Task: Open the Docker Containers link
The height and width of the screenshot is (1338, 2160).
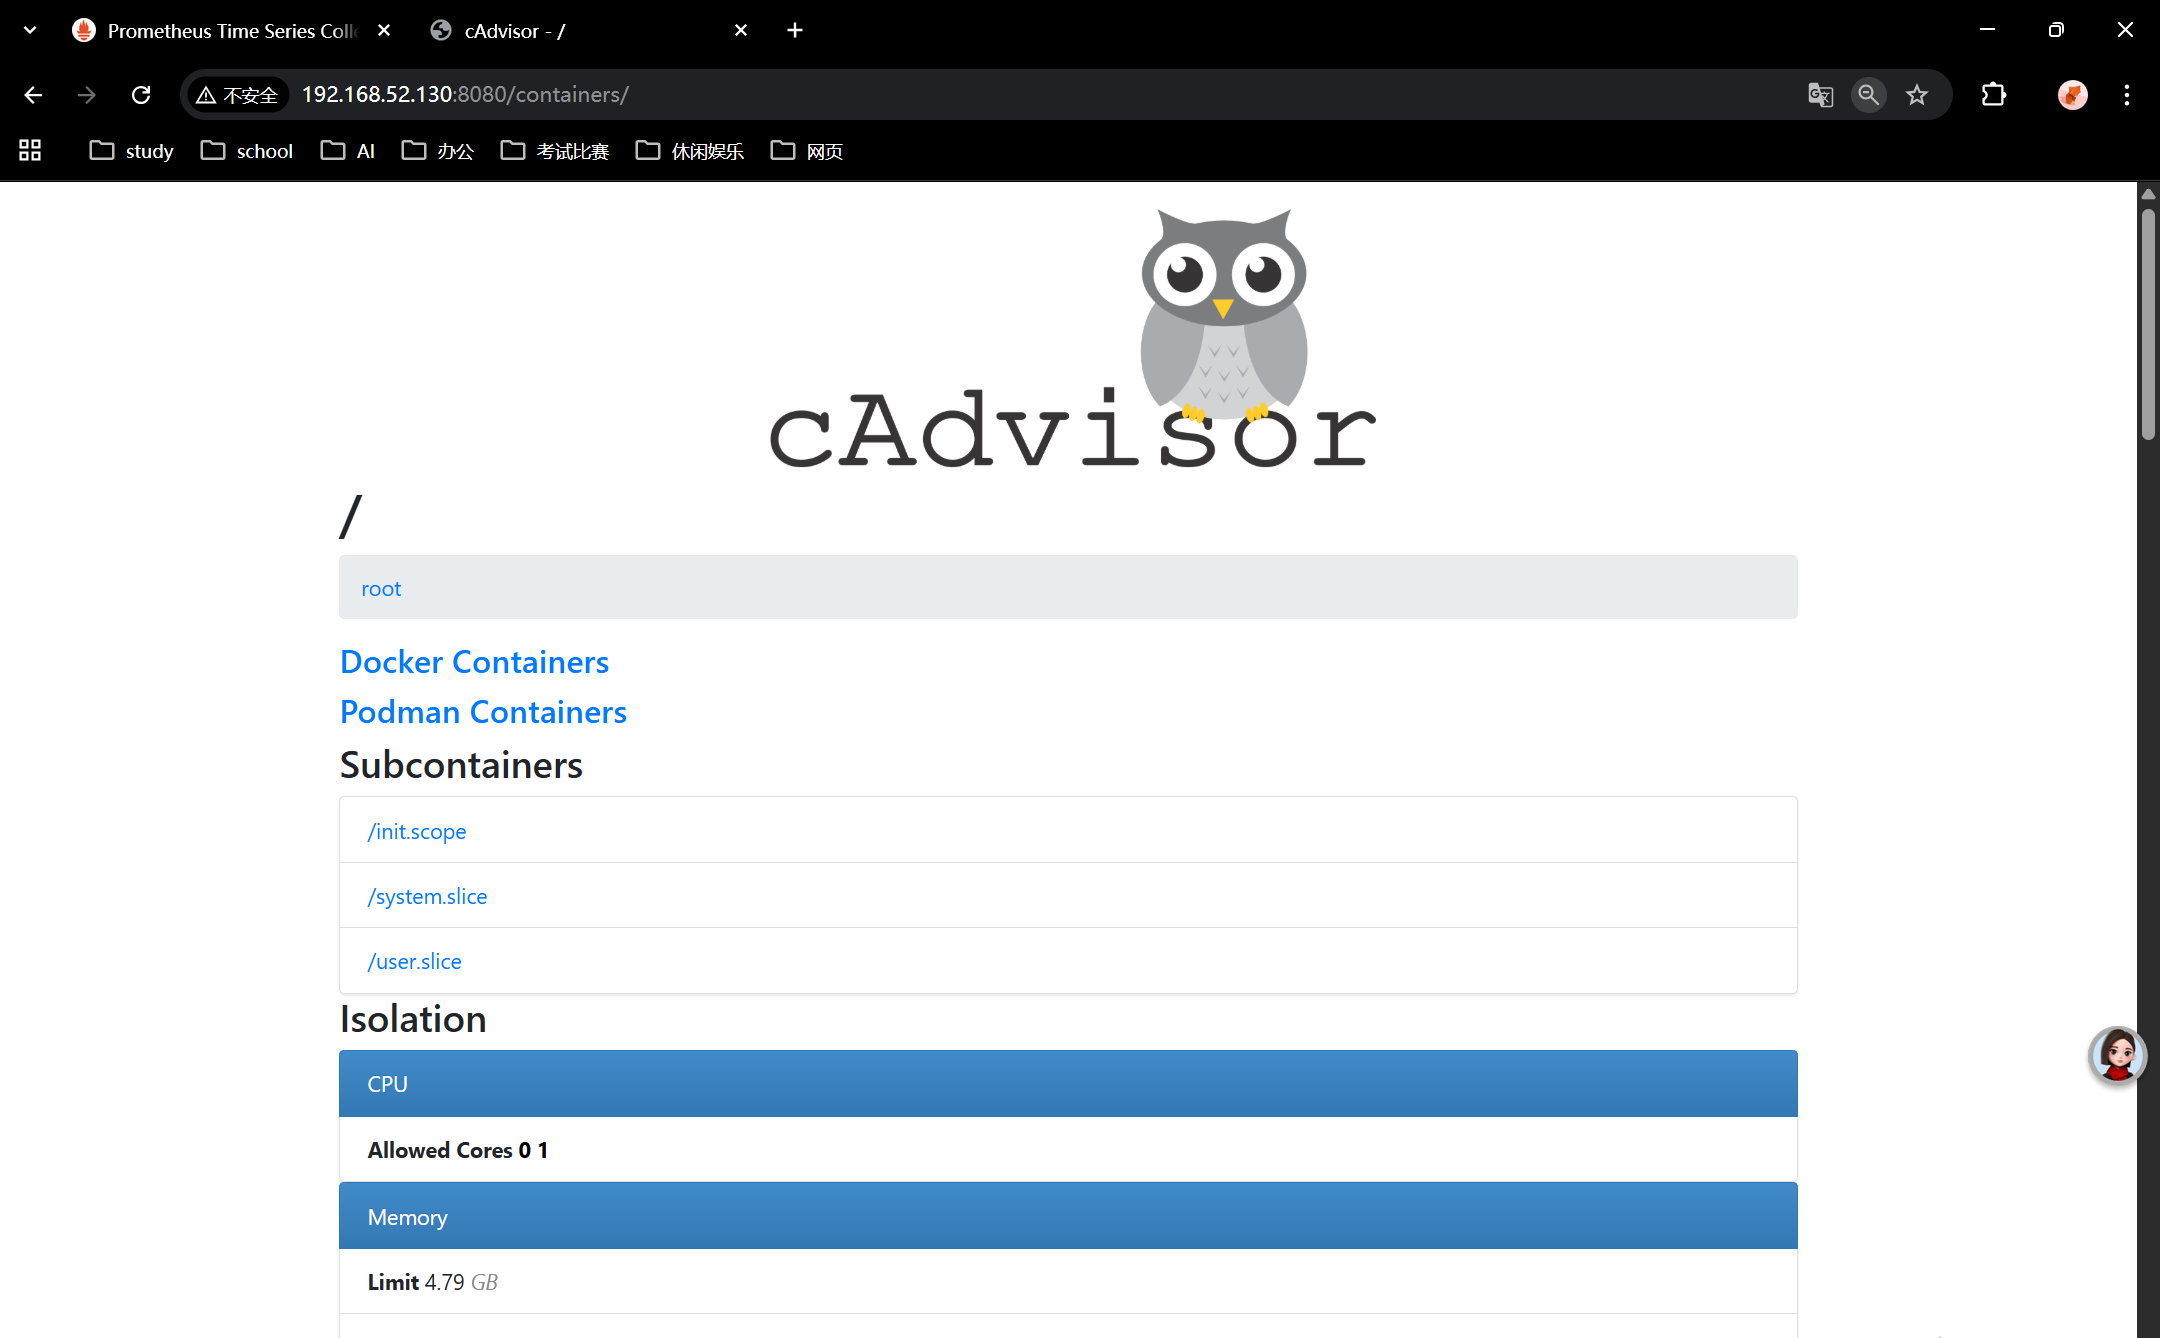Action: [x=474, y=662]
